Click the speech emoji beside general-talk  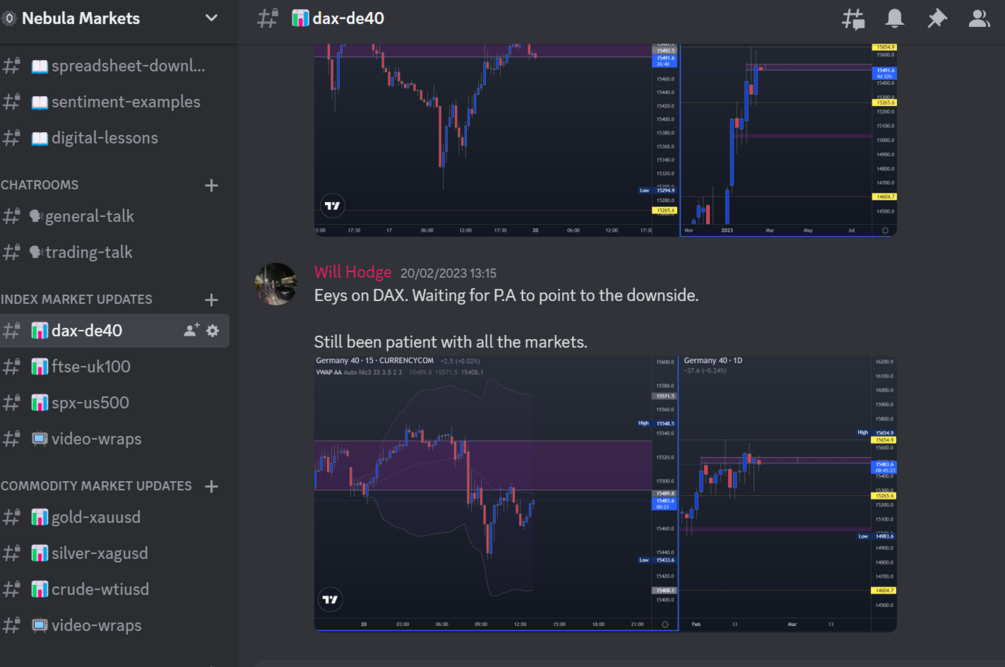click(36, 217)
